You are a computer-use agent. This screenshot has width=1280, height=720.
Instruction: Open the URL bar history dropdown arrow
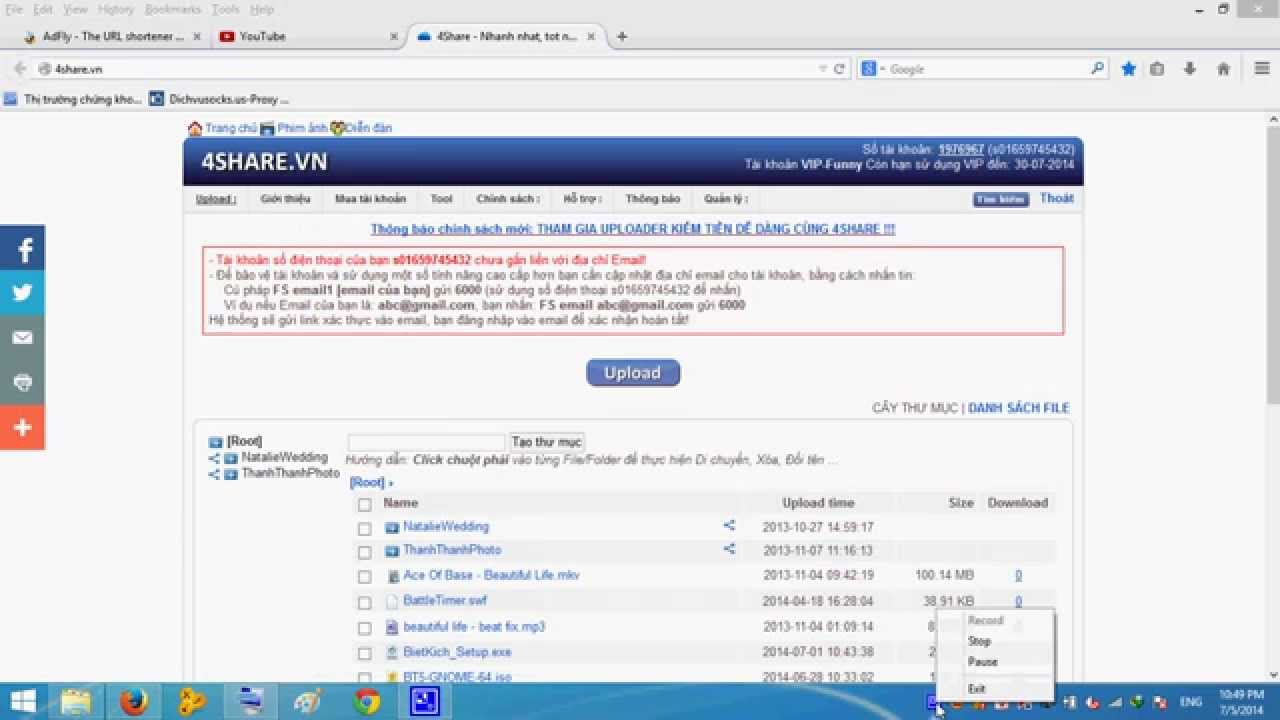pos(823,69)
